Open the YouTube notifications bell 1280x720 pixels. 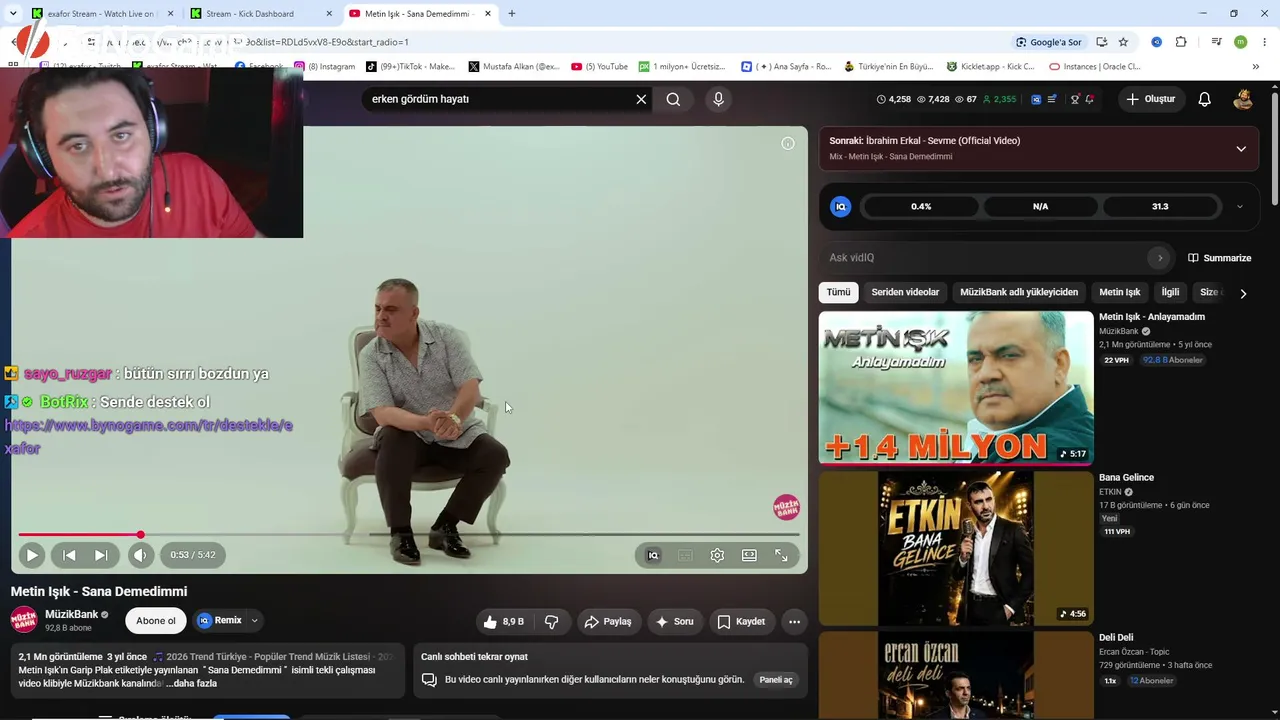tap(1205, 99)
